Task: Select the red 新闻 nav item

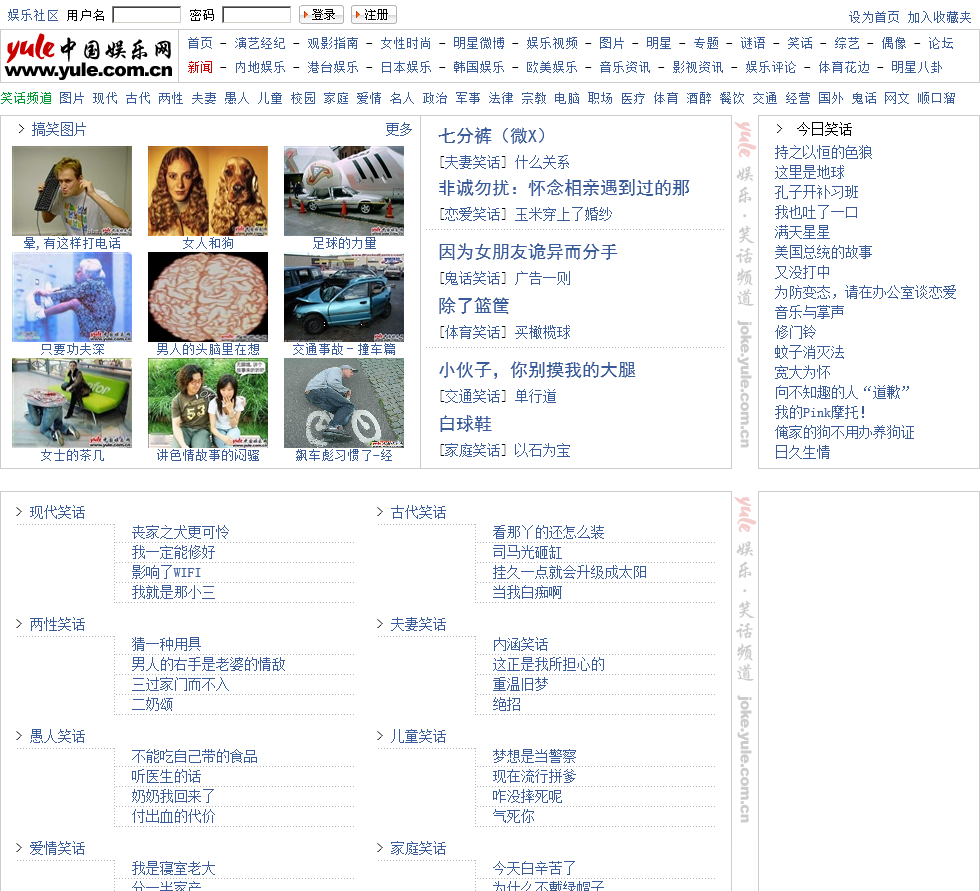Action: coord(200,67)
